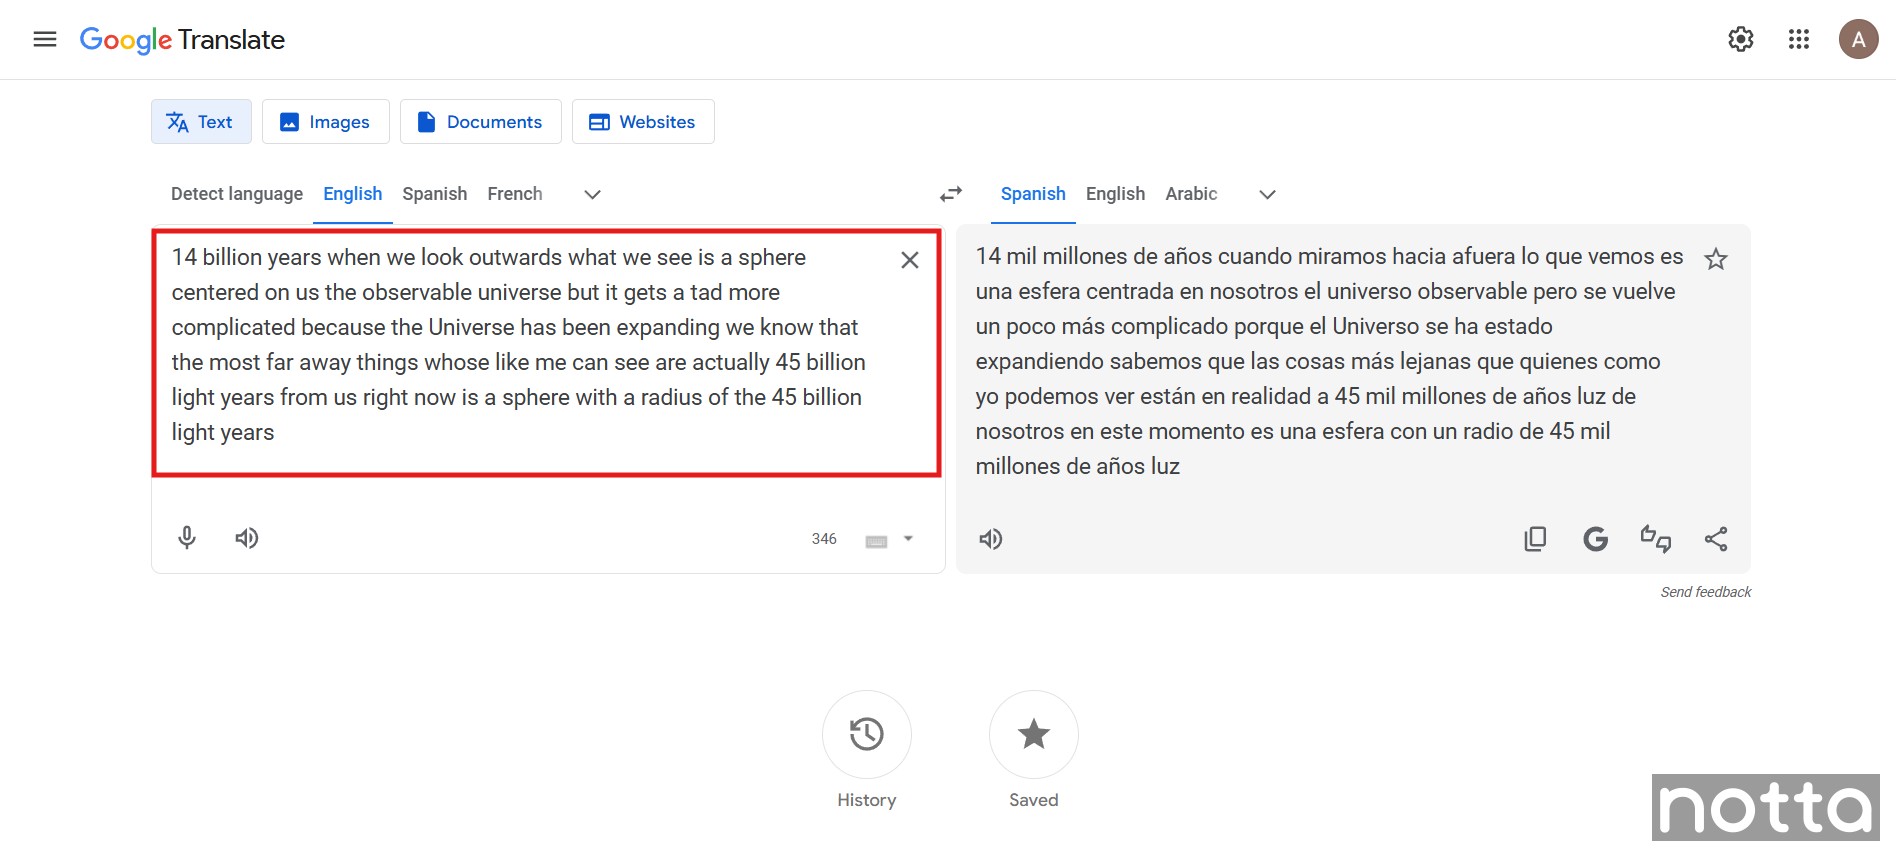1896x857 pixels.
Task: Play audio of the Spanish translation
Action: [x=990, y=539]
